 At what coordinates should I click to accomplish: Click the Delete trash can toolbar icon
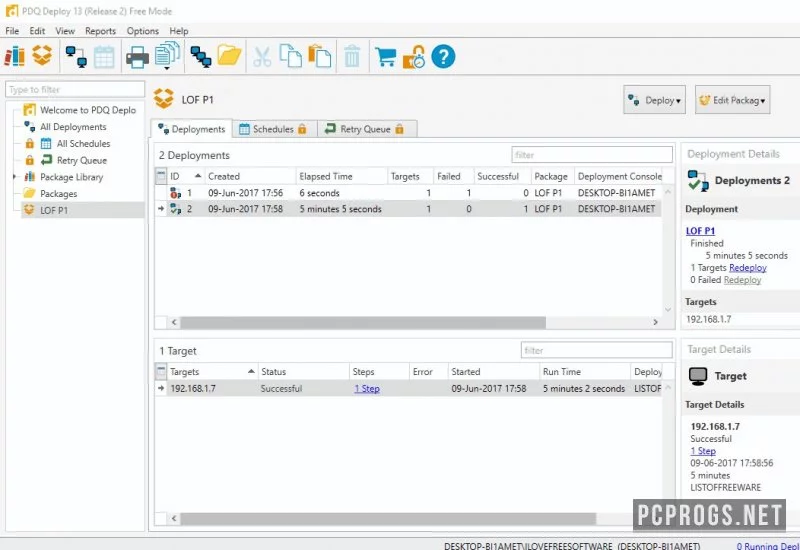[352, 56]
